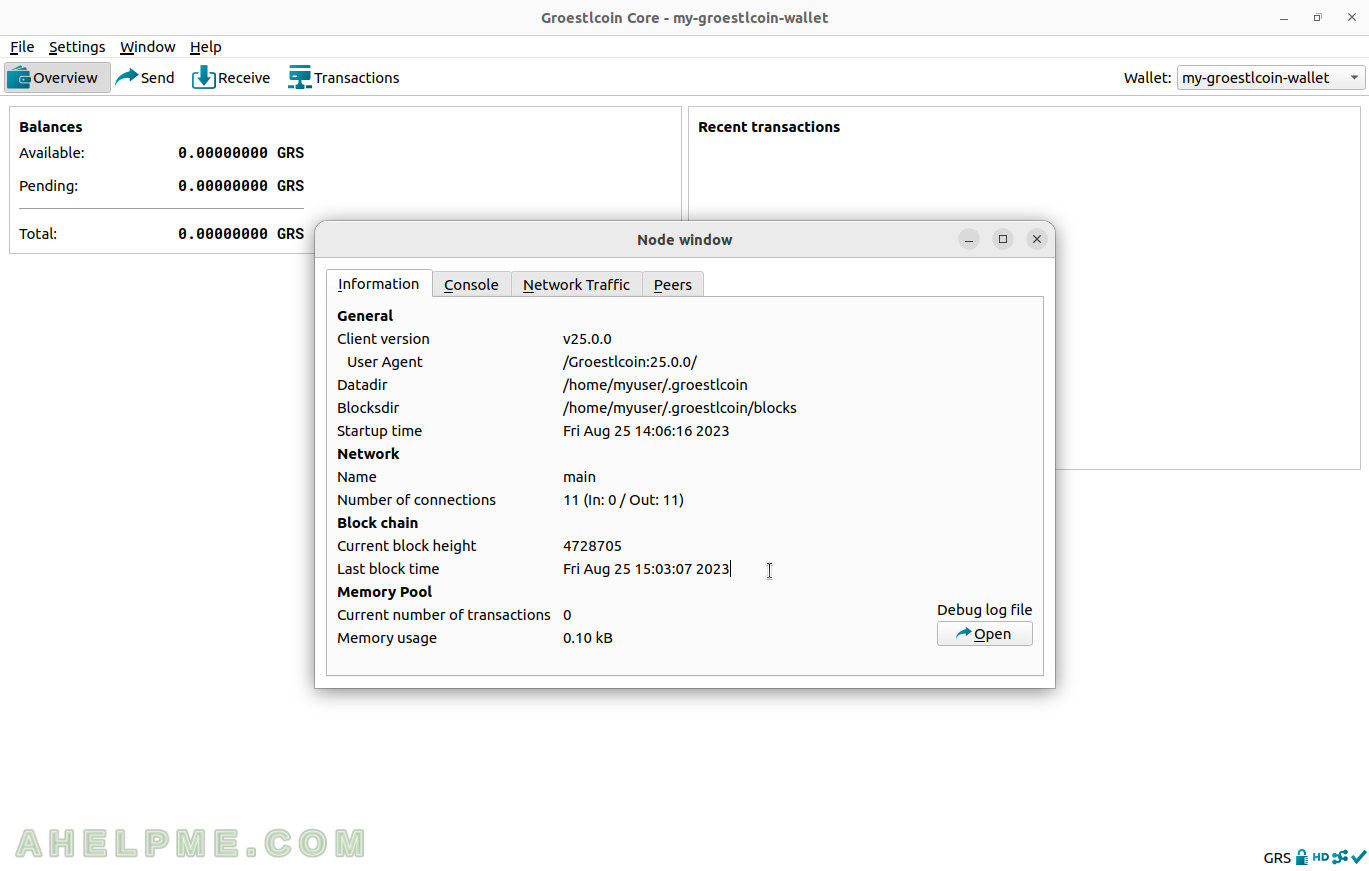This screenshot has width=1369, height=871.
Task: Click the current block height 4728705
Action: [x=592, y=545]
